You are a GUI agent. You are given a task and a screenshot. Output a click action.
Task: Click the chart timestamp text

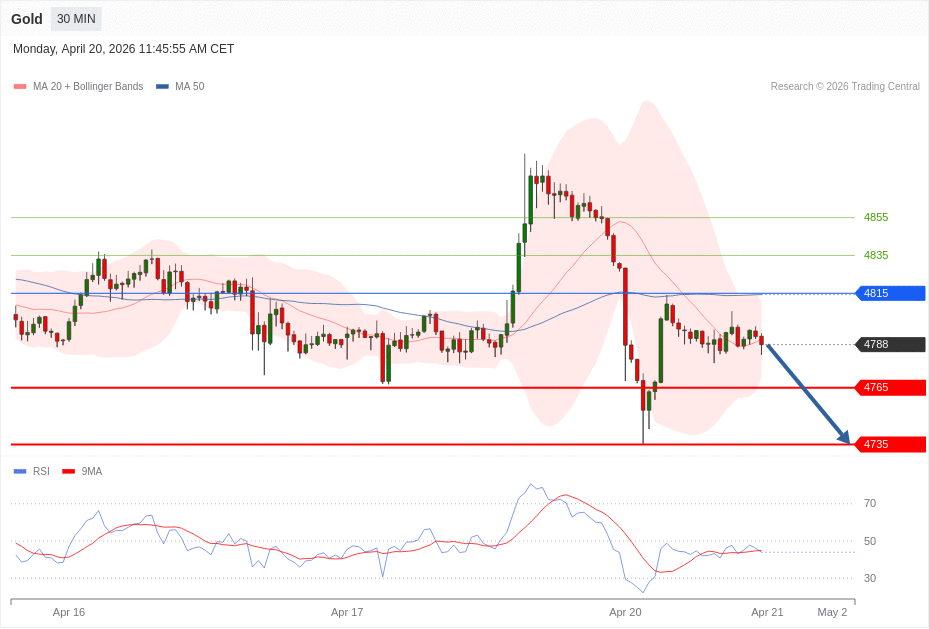coord(123,49)
